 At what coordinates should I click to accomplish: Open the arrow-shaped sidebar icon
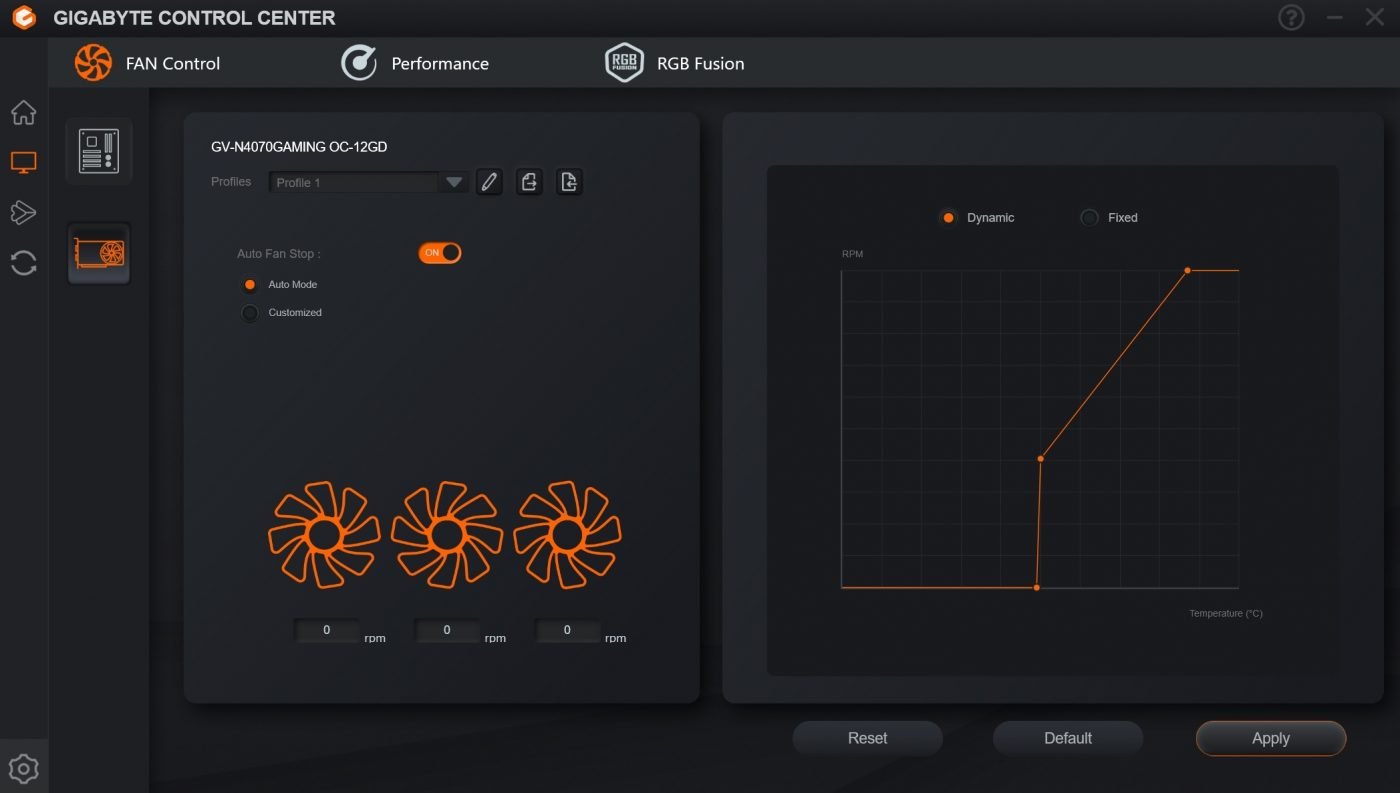(23, 212)
